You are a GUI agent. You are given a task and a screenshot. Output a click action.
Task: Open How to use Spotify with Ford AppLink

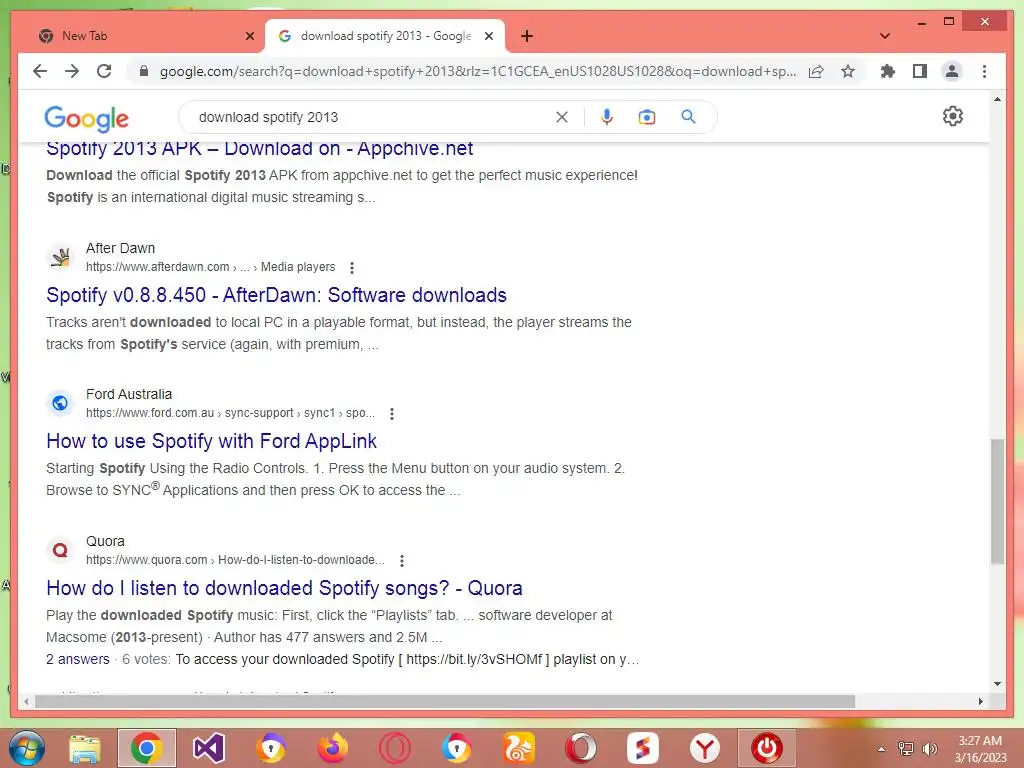point(211,441)
